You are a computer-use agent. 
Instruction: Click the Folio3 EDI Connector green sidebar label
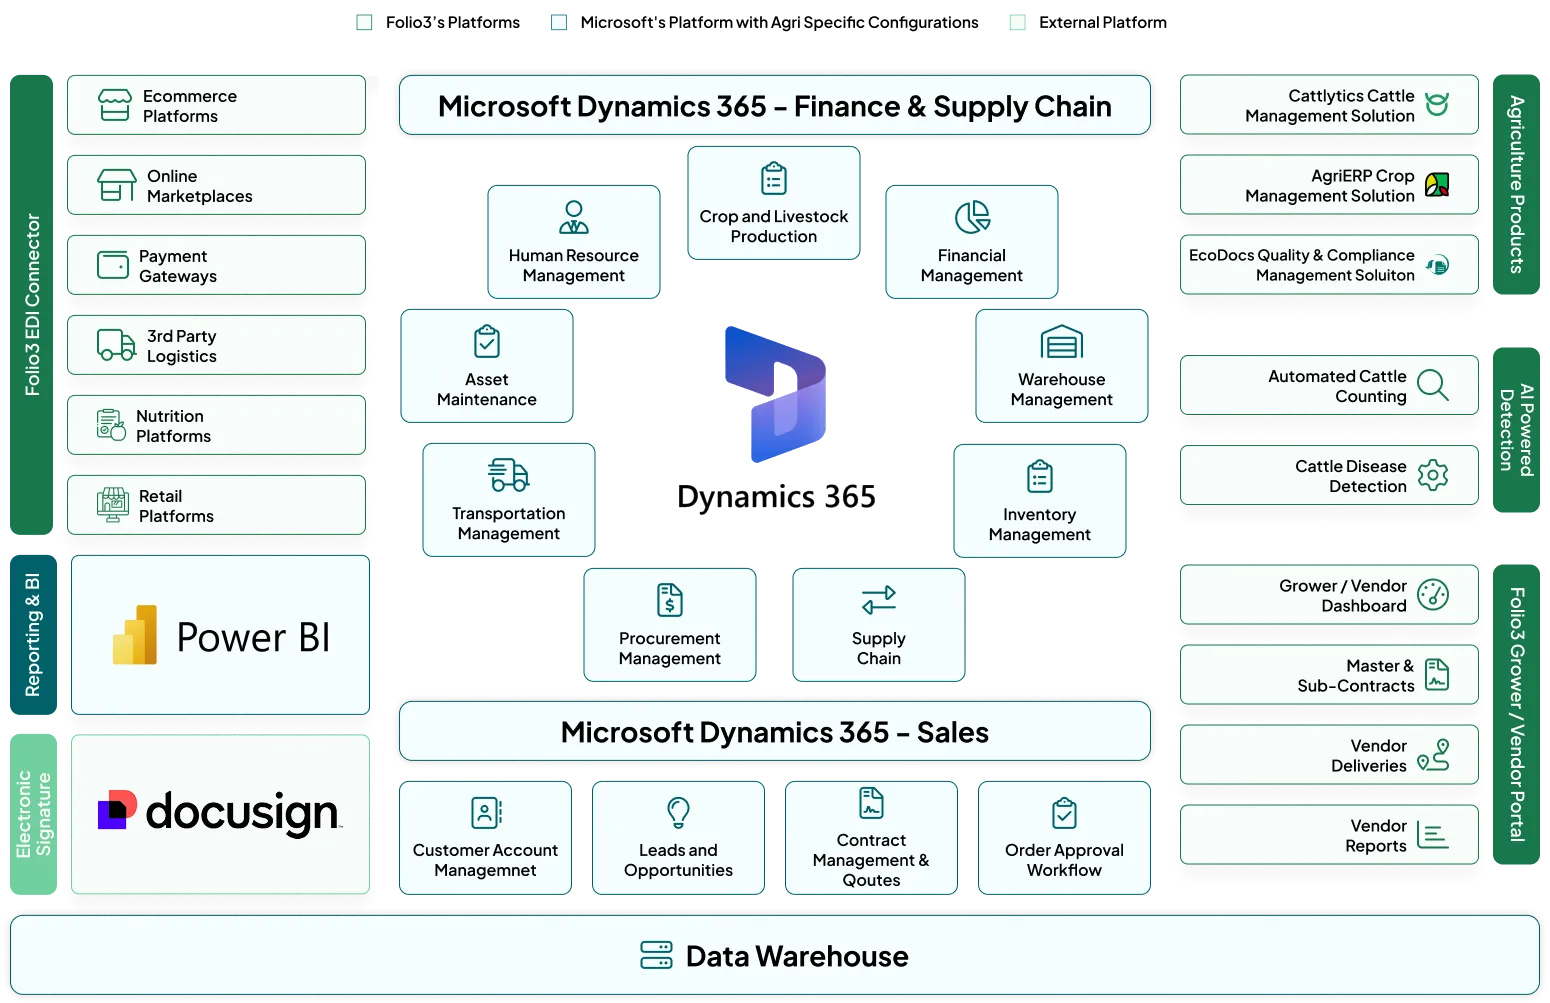(32, 304)
